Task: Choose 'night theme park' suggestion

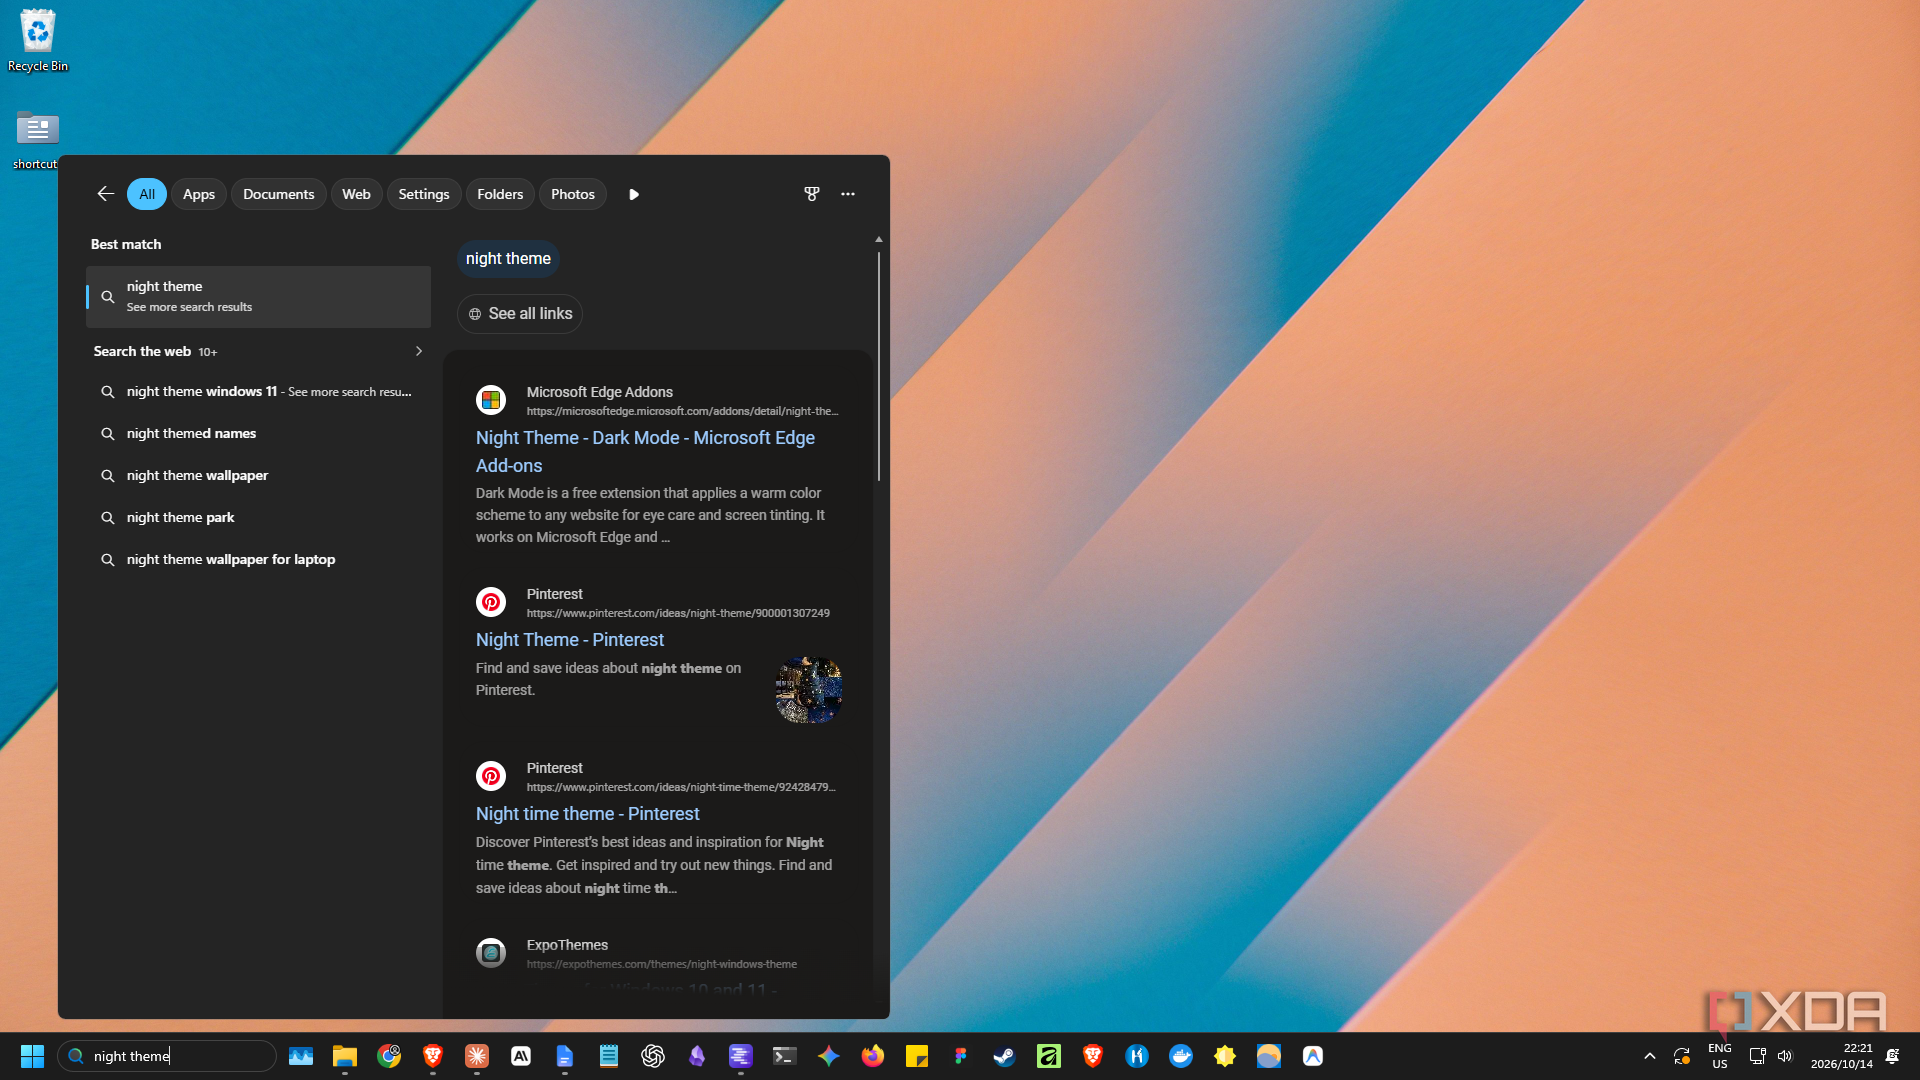Action: pyautogui.click(x=258, y=517)
